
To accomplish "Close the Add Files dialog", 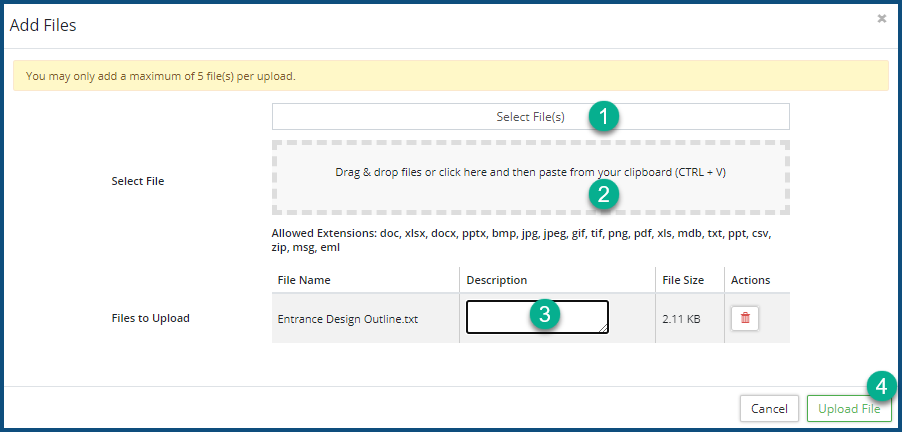I will pos(881,19).
